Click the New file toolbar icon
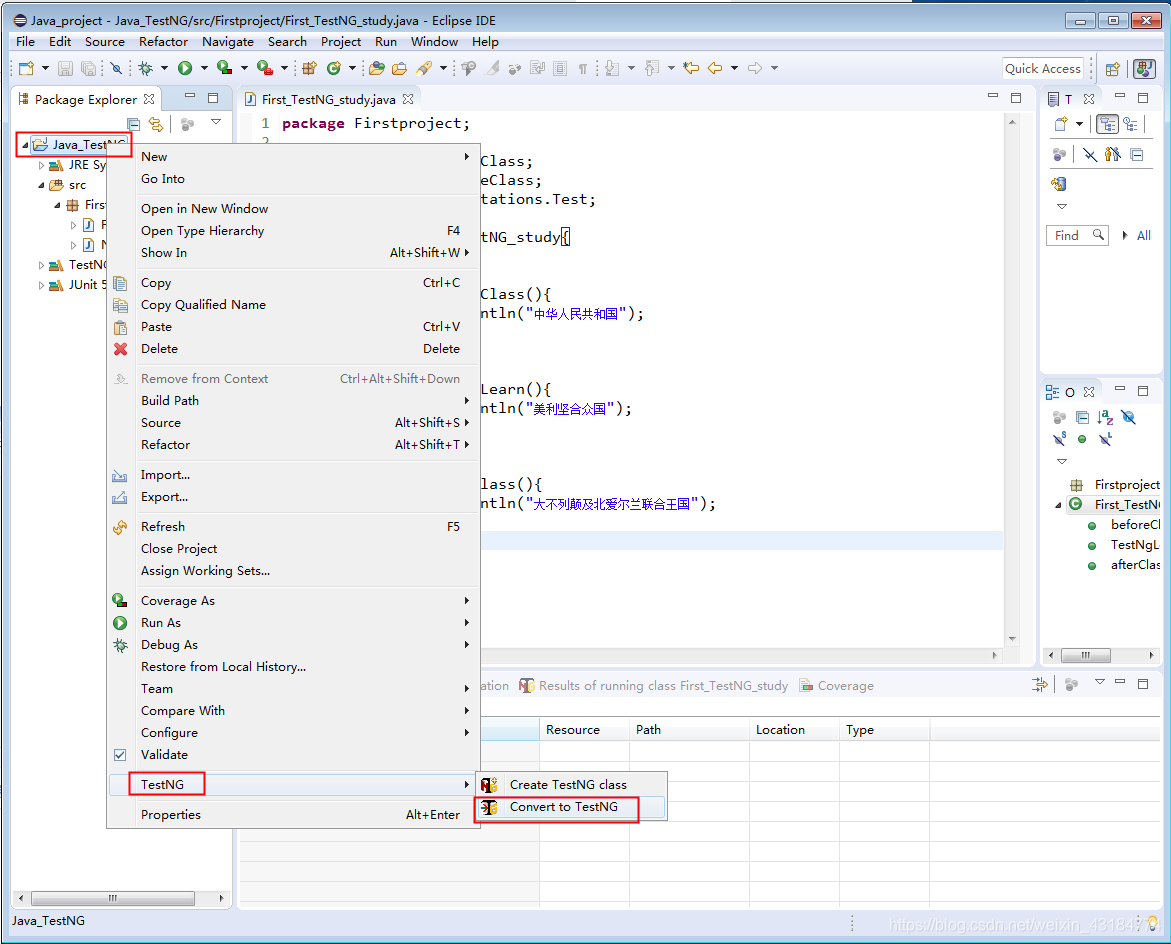The height and width of the screenshot is (944, 1171). (x=27, y=68)
